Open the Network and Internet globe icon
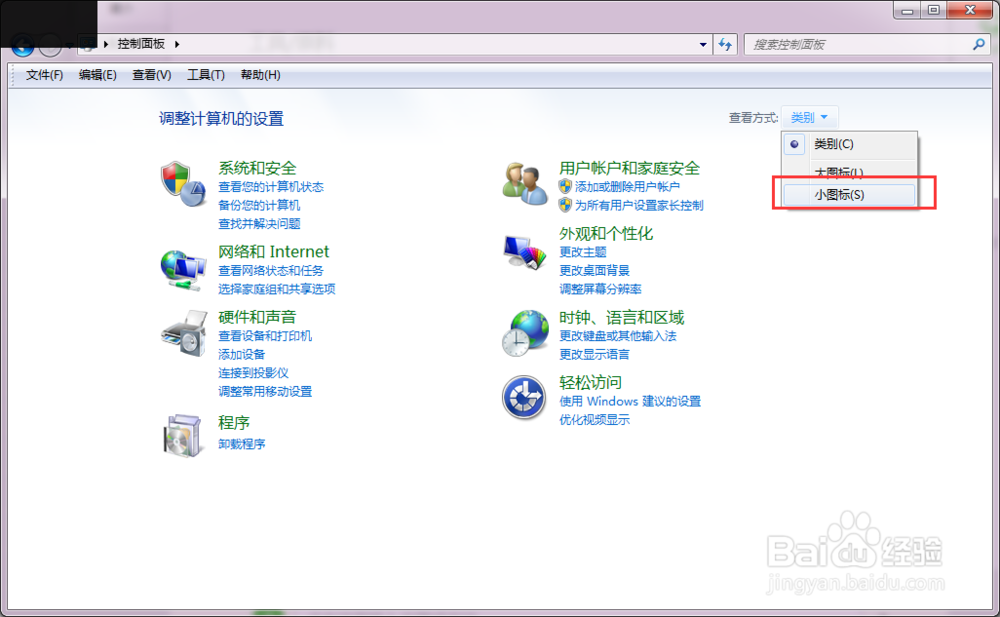 coord(183,269)
